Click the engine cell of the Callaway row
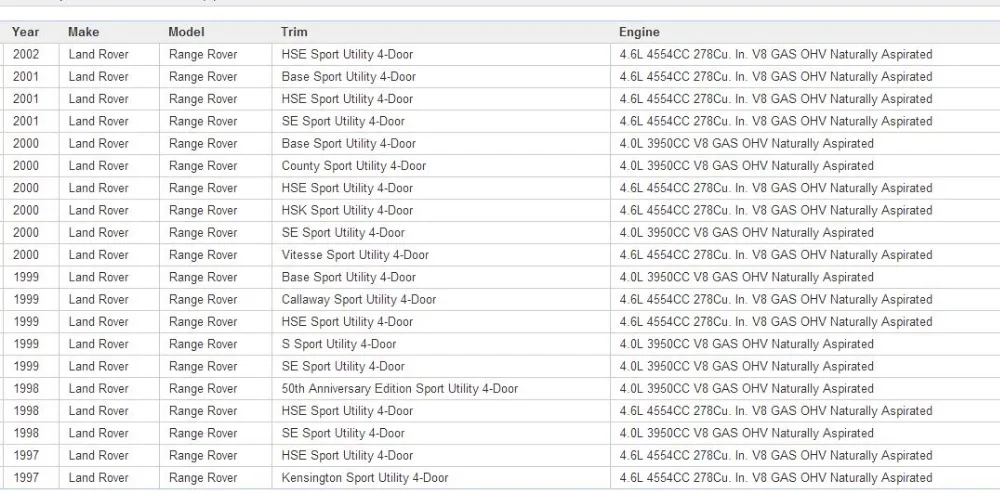The image size is (1000, 493). pyautogui.click(x=776, y=299)
